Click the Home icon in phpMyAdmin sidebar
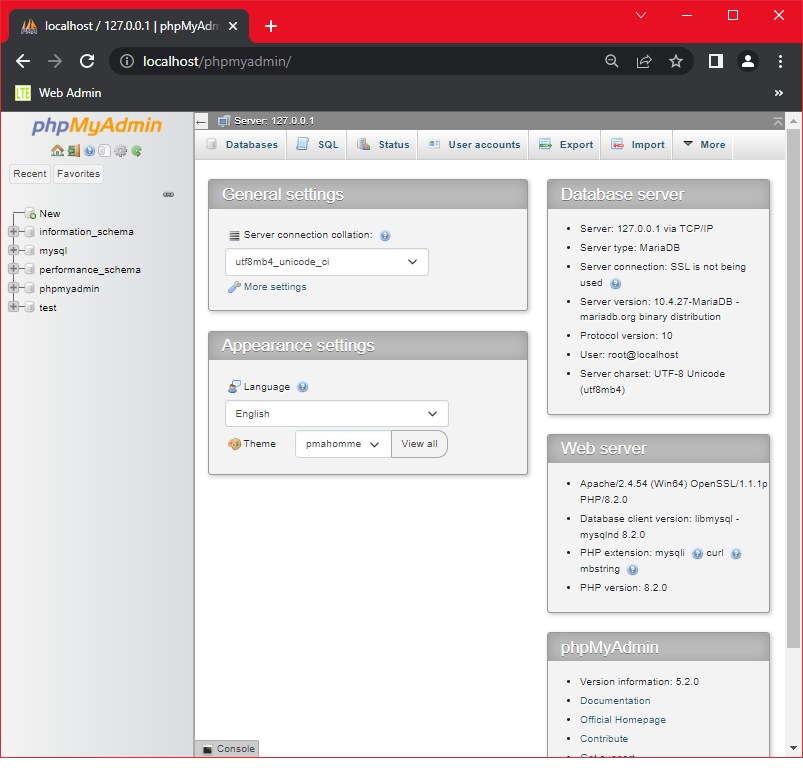 57,151
